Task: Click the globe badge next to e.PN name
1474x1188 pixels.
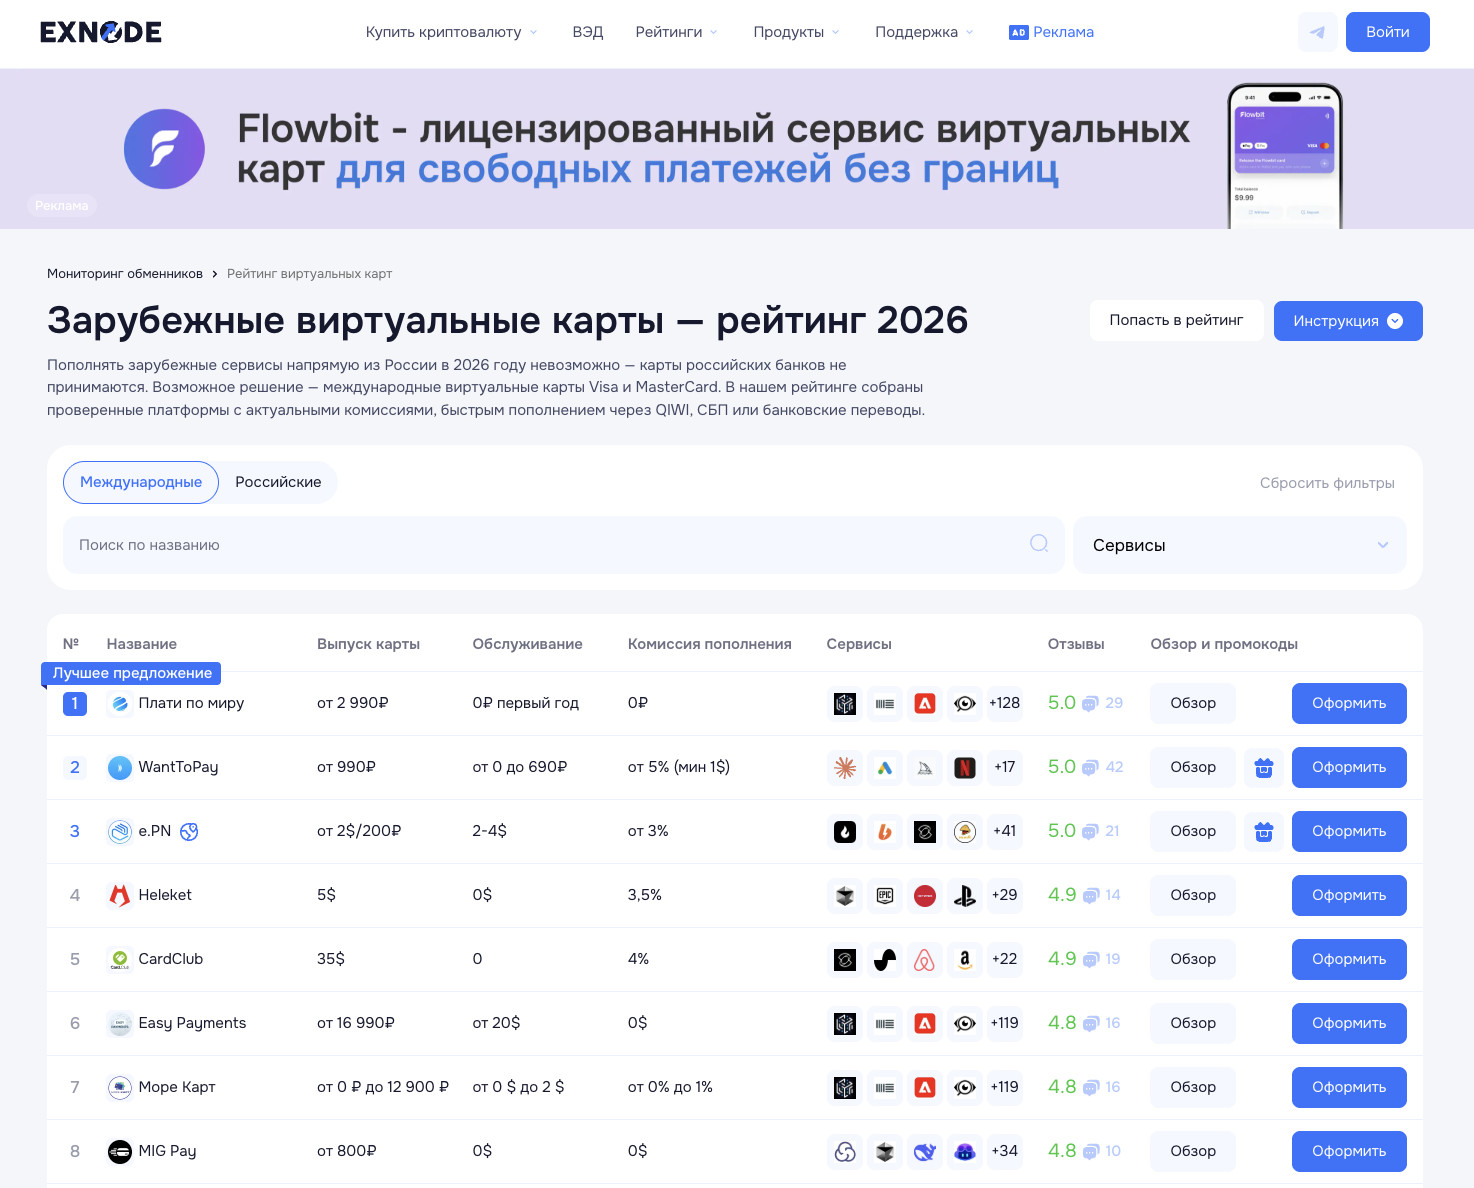Action: [x=189, y=831]
